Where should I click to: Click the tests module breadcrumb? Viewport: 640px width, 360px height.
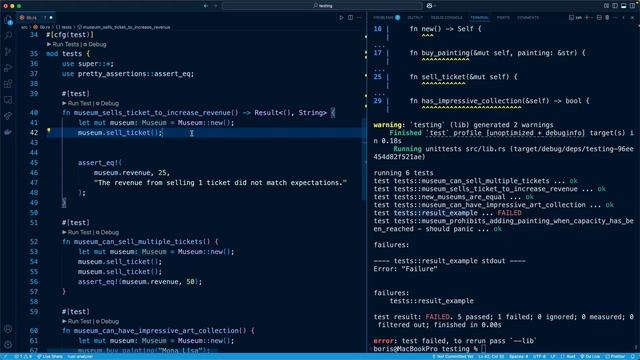(x=64, y=27)
